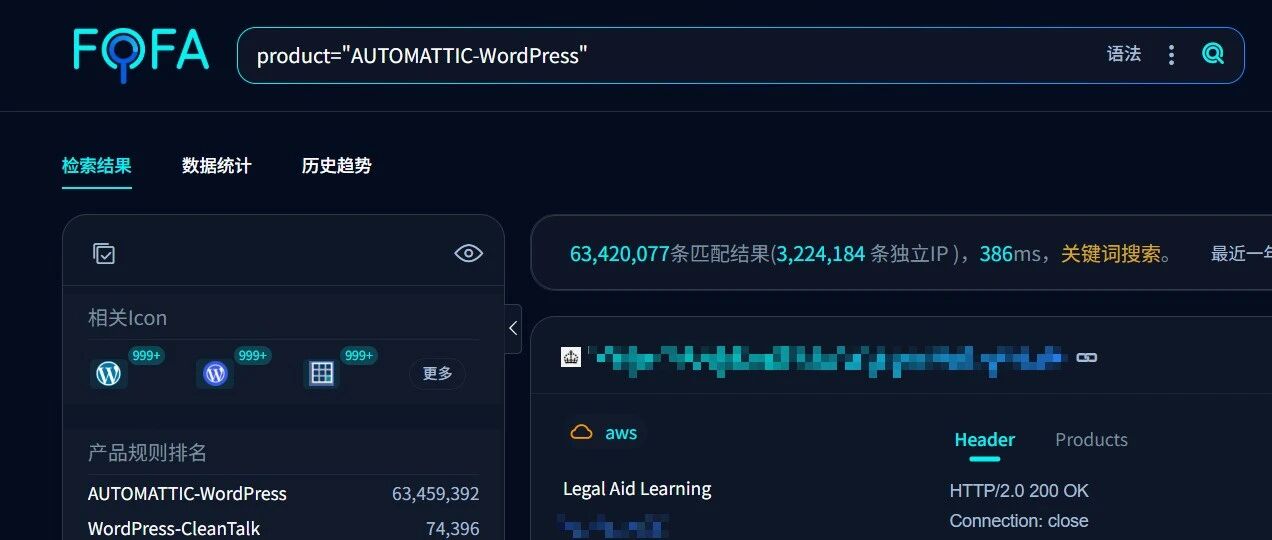Screen dimensions: 1272x540
Task: Open the three-dot search options menu
Action: point(1171,55)
